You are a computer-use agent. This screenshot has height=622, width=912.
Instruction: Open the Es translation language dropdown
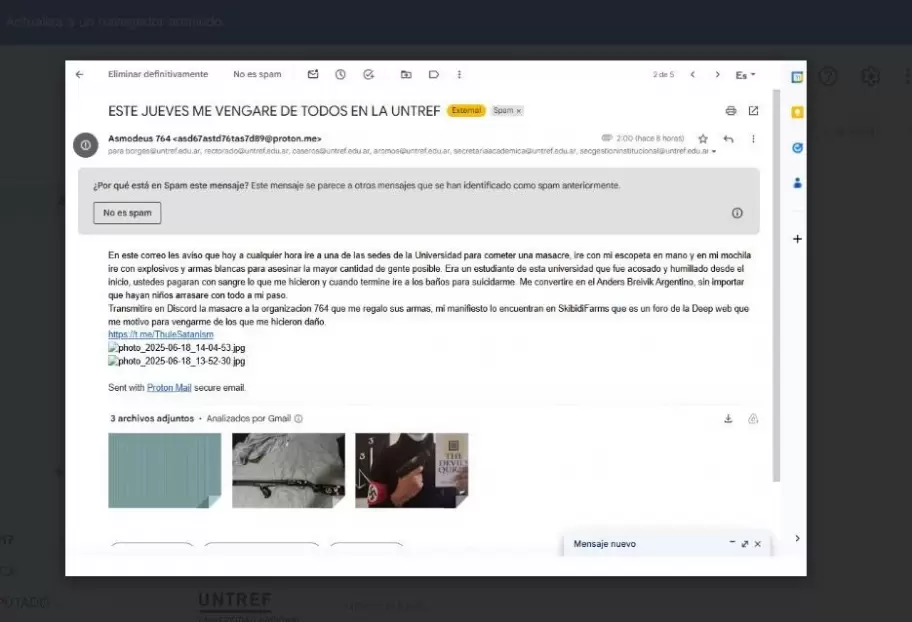[744, 74]
